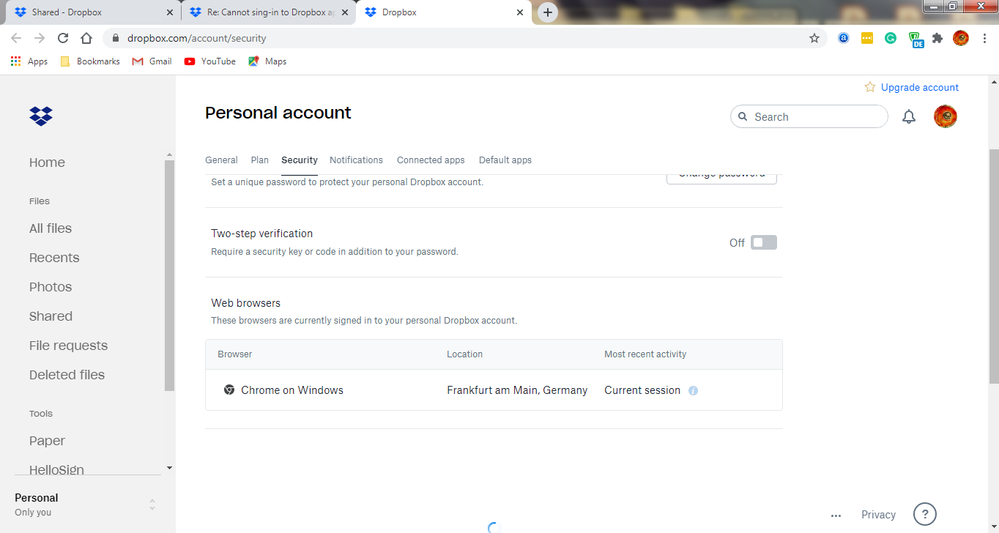Go to the browser home page
This screenshot has height=533, width=999.
[86, 38]
